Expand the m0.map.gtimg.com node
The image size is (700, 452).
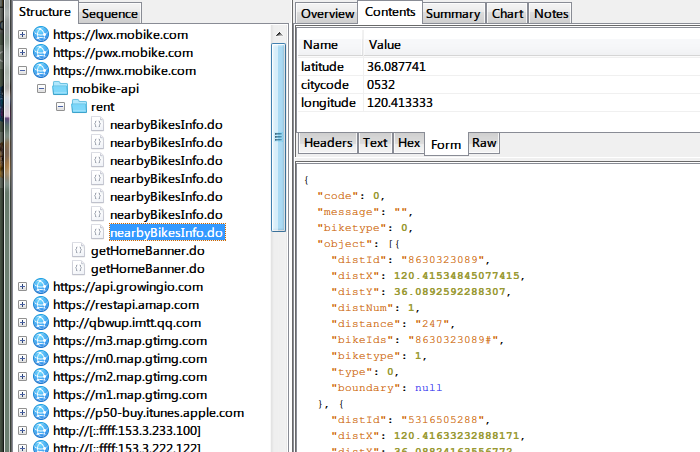pos(22,359)
